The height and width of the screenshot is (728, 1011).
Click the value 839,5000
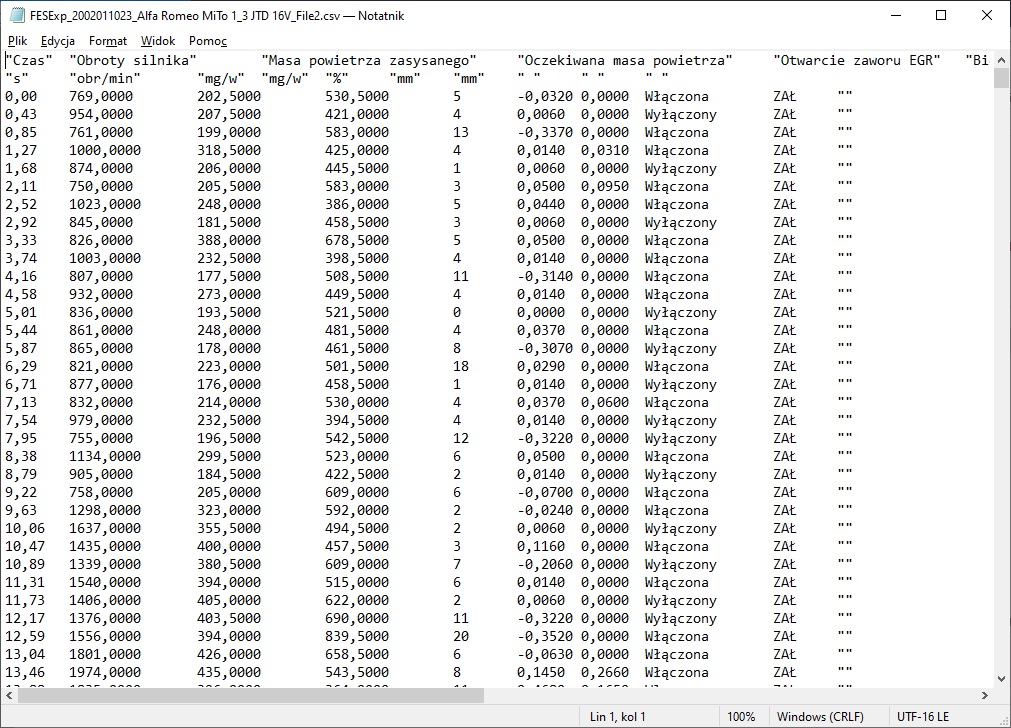357,636
